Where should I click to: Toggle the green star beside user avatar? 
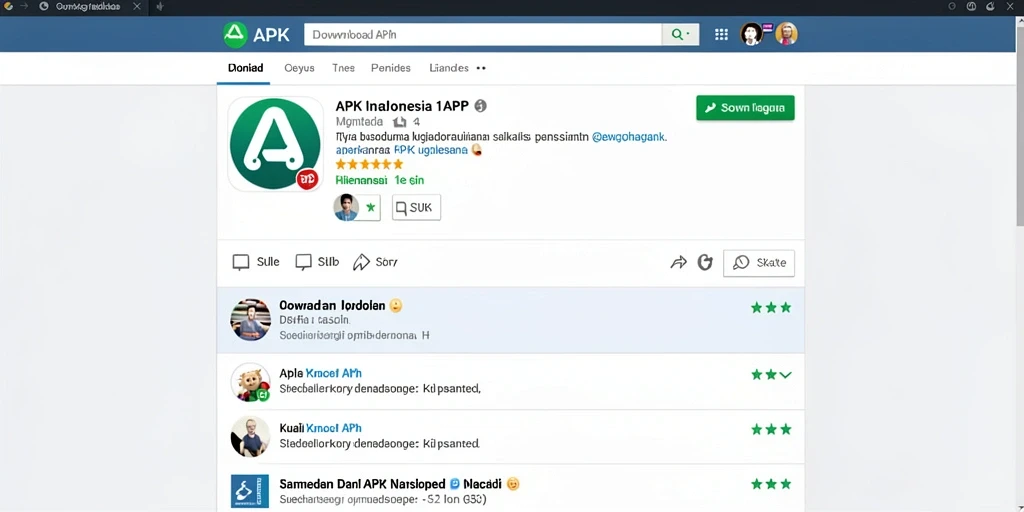coord(371,208)
